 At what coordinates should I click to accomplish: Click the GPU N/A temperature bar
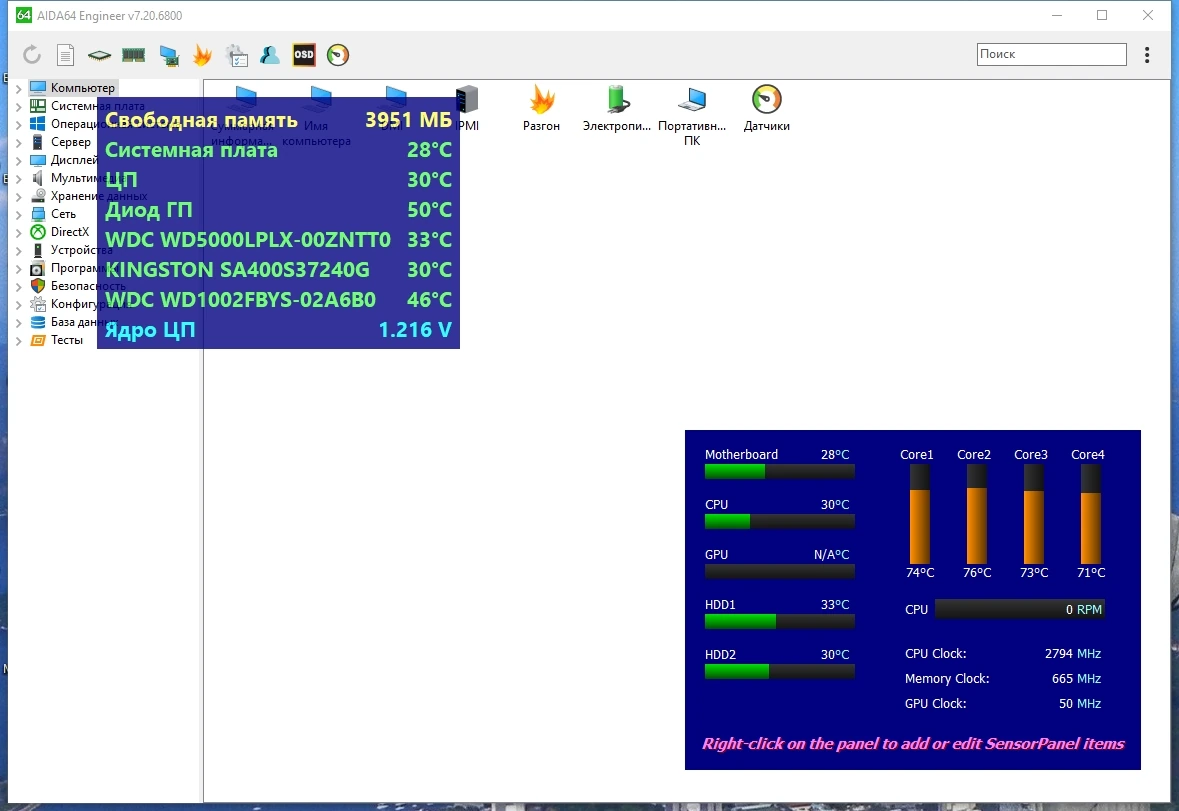(780, 572)
